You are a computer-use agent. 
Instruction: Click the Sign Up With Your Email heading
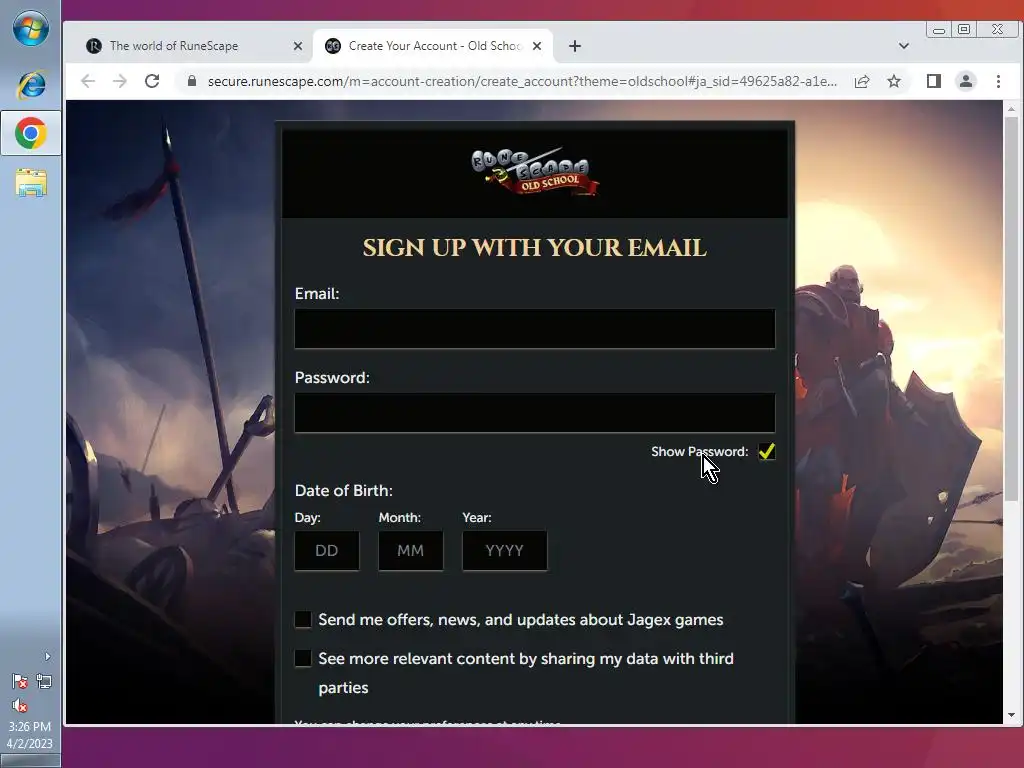tap(535, 248)
